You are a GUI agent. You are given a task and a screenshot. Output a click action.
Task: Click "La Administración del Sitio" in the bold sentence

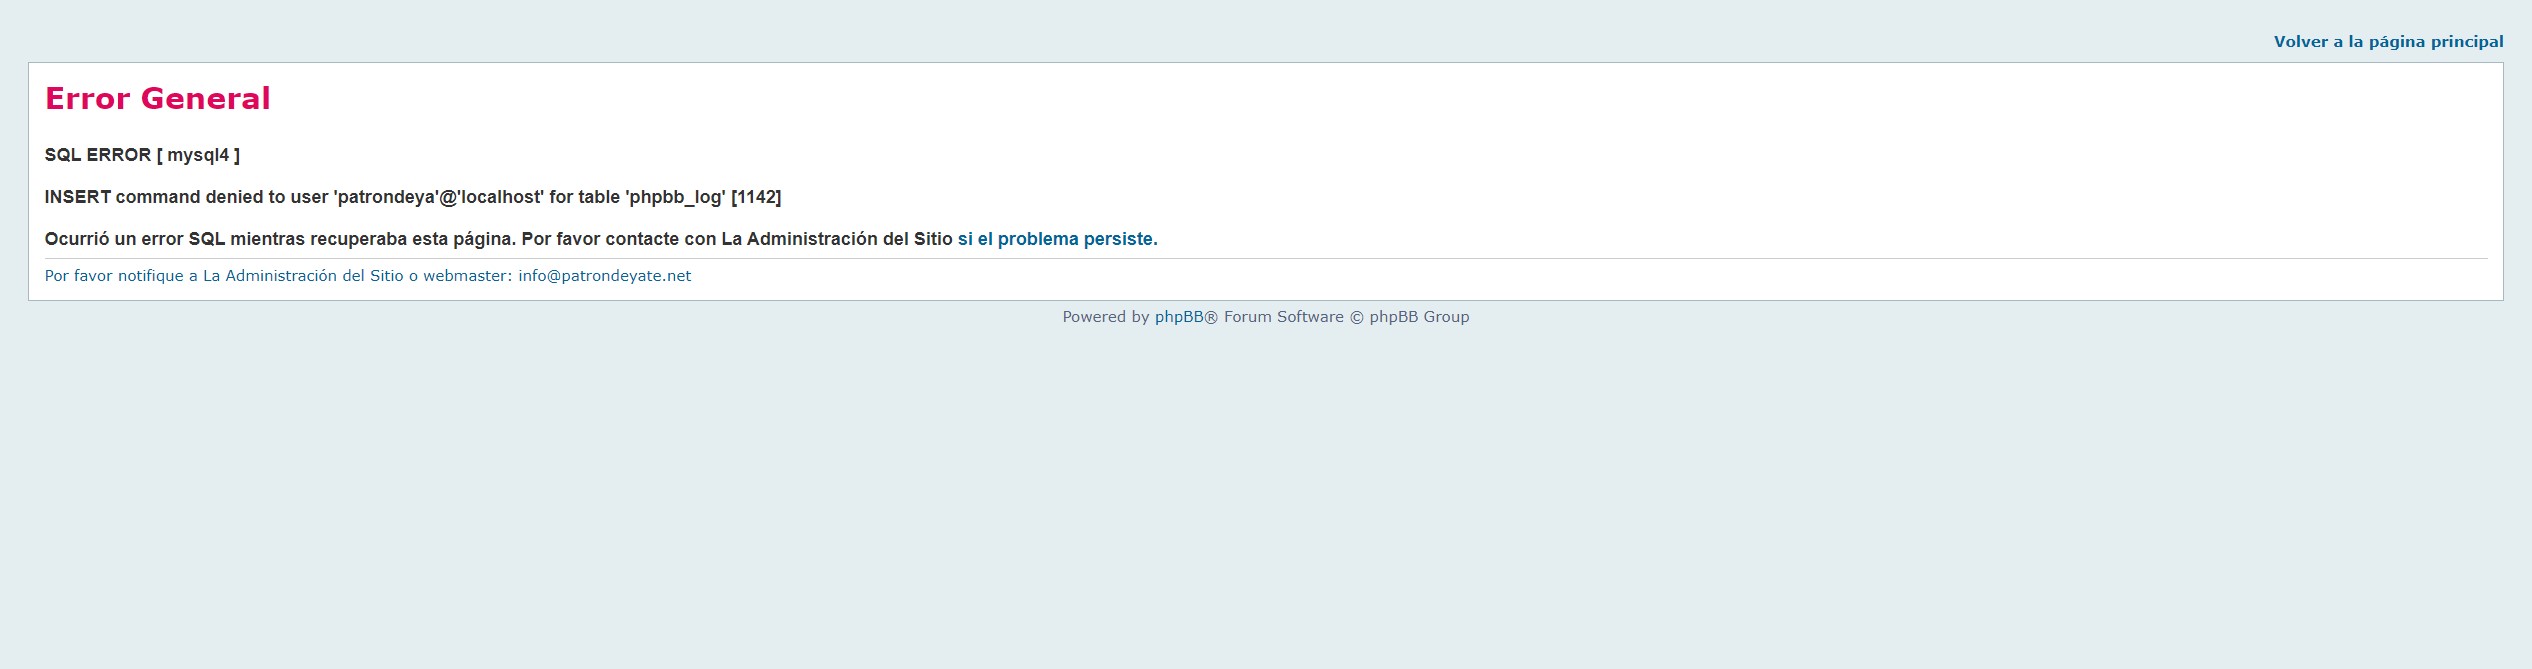(836, 239)
